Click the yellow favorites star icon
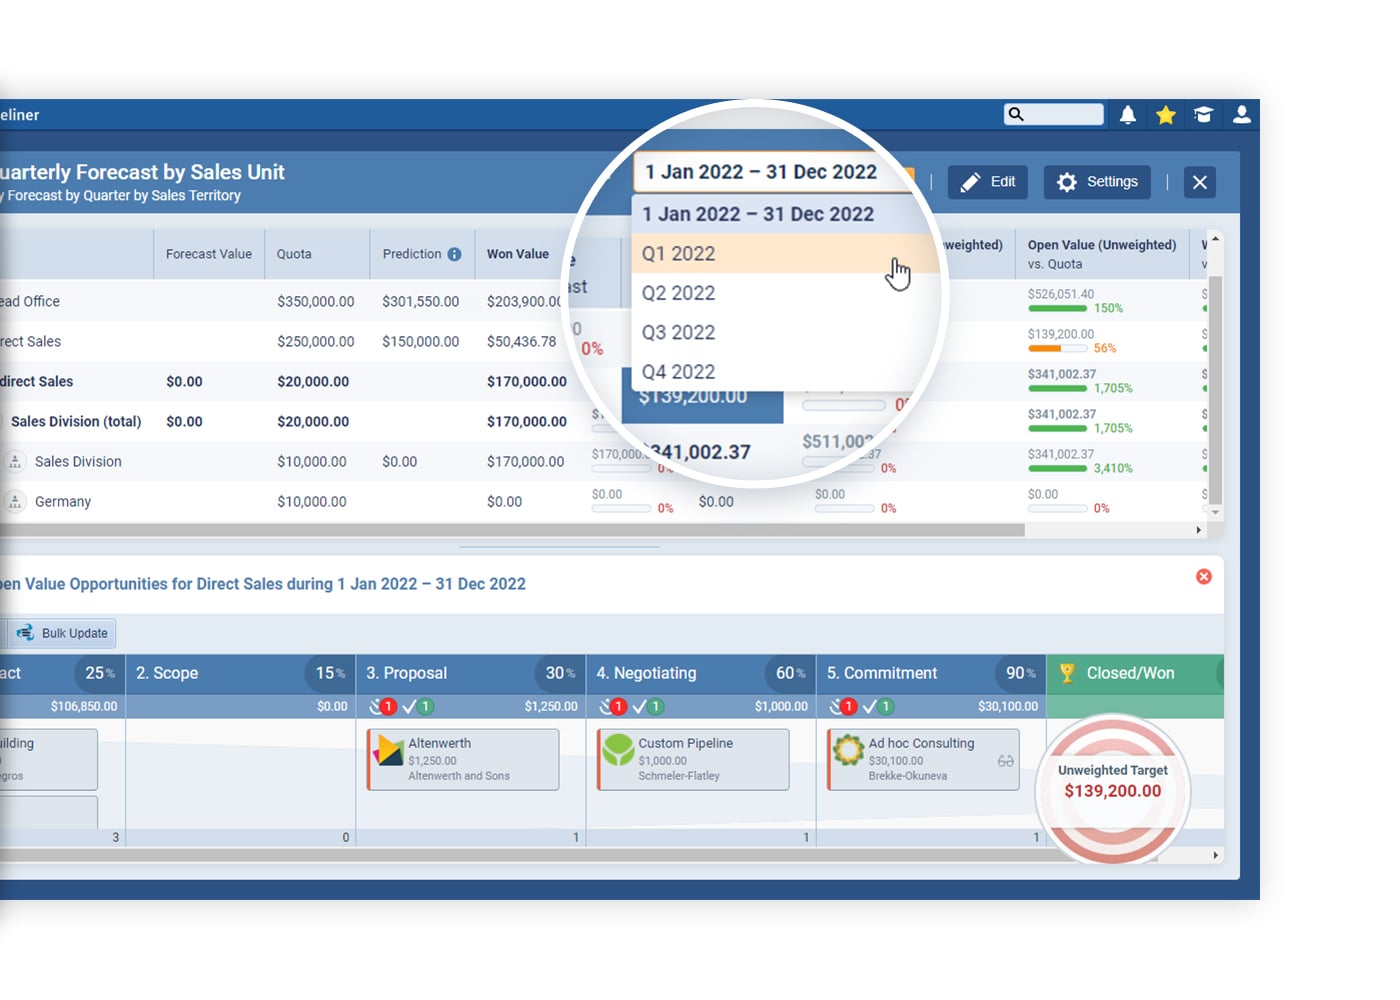Screen dimensions: 1400x1000 coord(1165,115)
